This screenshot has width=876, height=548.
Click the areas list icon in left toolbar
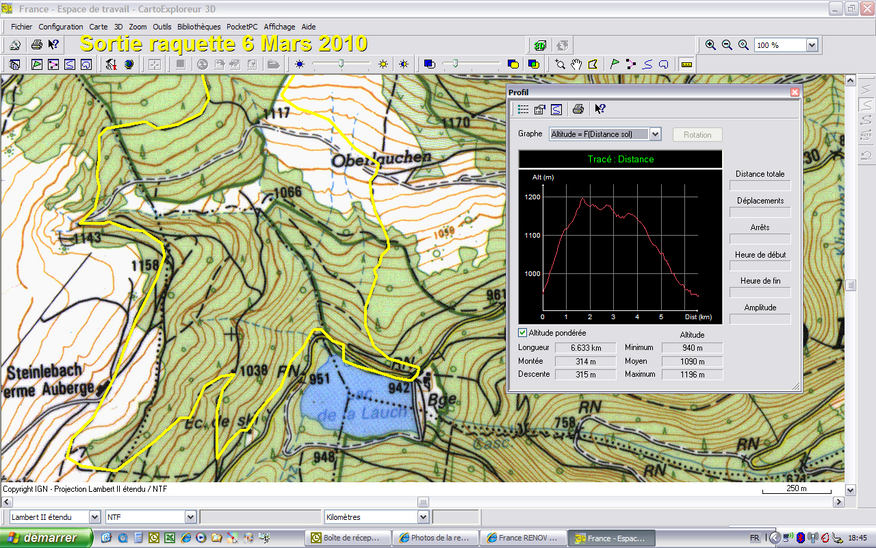pyautogui.click(x=86, y=64)
